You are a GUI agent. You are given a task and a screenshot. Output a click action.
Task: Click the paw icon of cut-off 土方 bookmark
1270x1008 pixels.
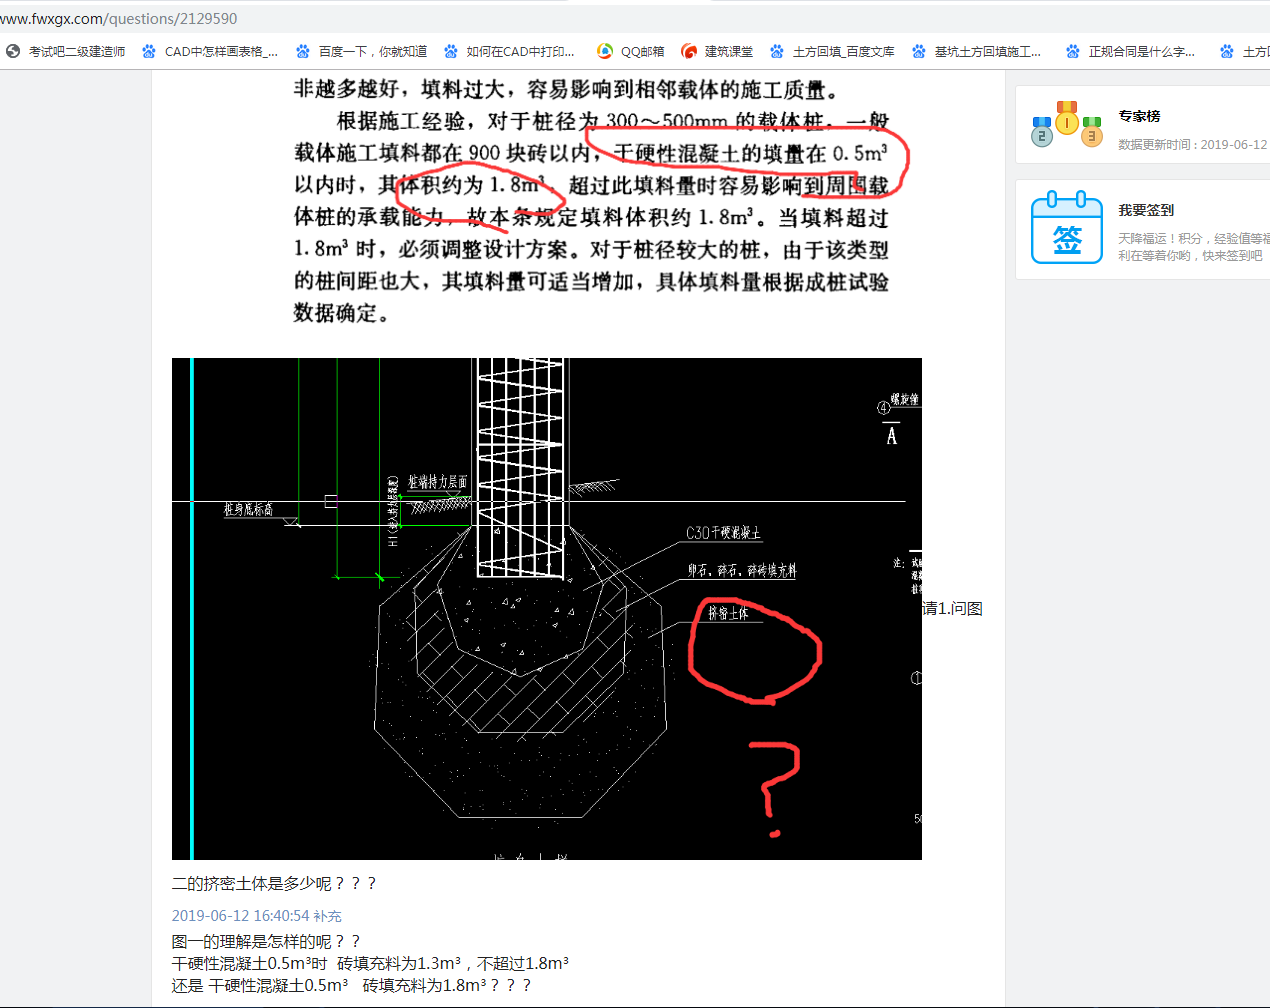[x=1227, y=51]
